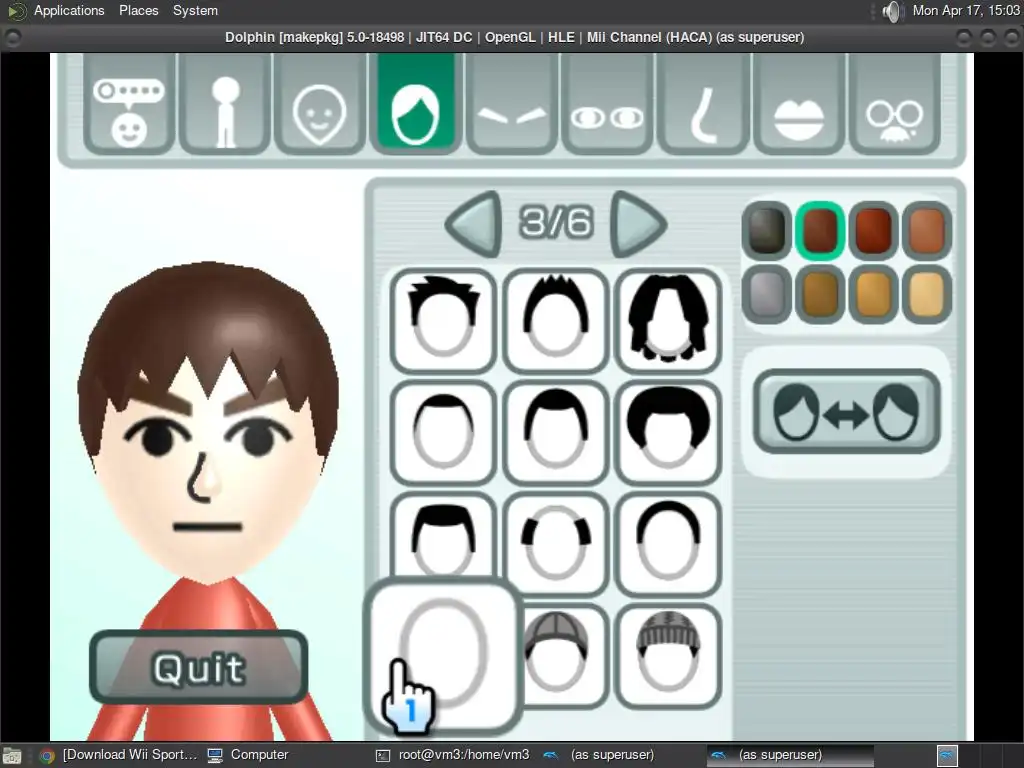The image size is (1024, 768).
Task: Choose the thin flat-top hairstyle
Action: [x=443, y=432]
